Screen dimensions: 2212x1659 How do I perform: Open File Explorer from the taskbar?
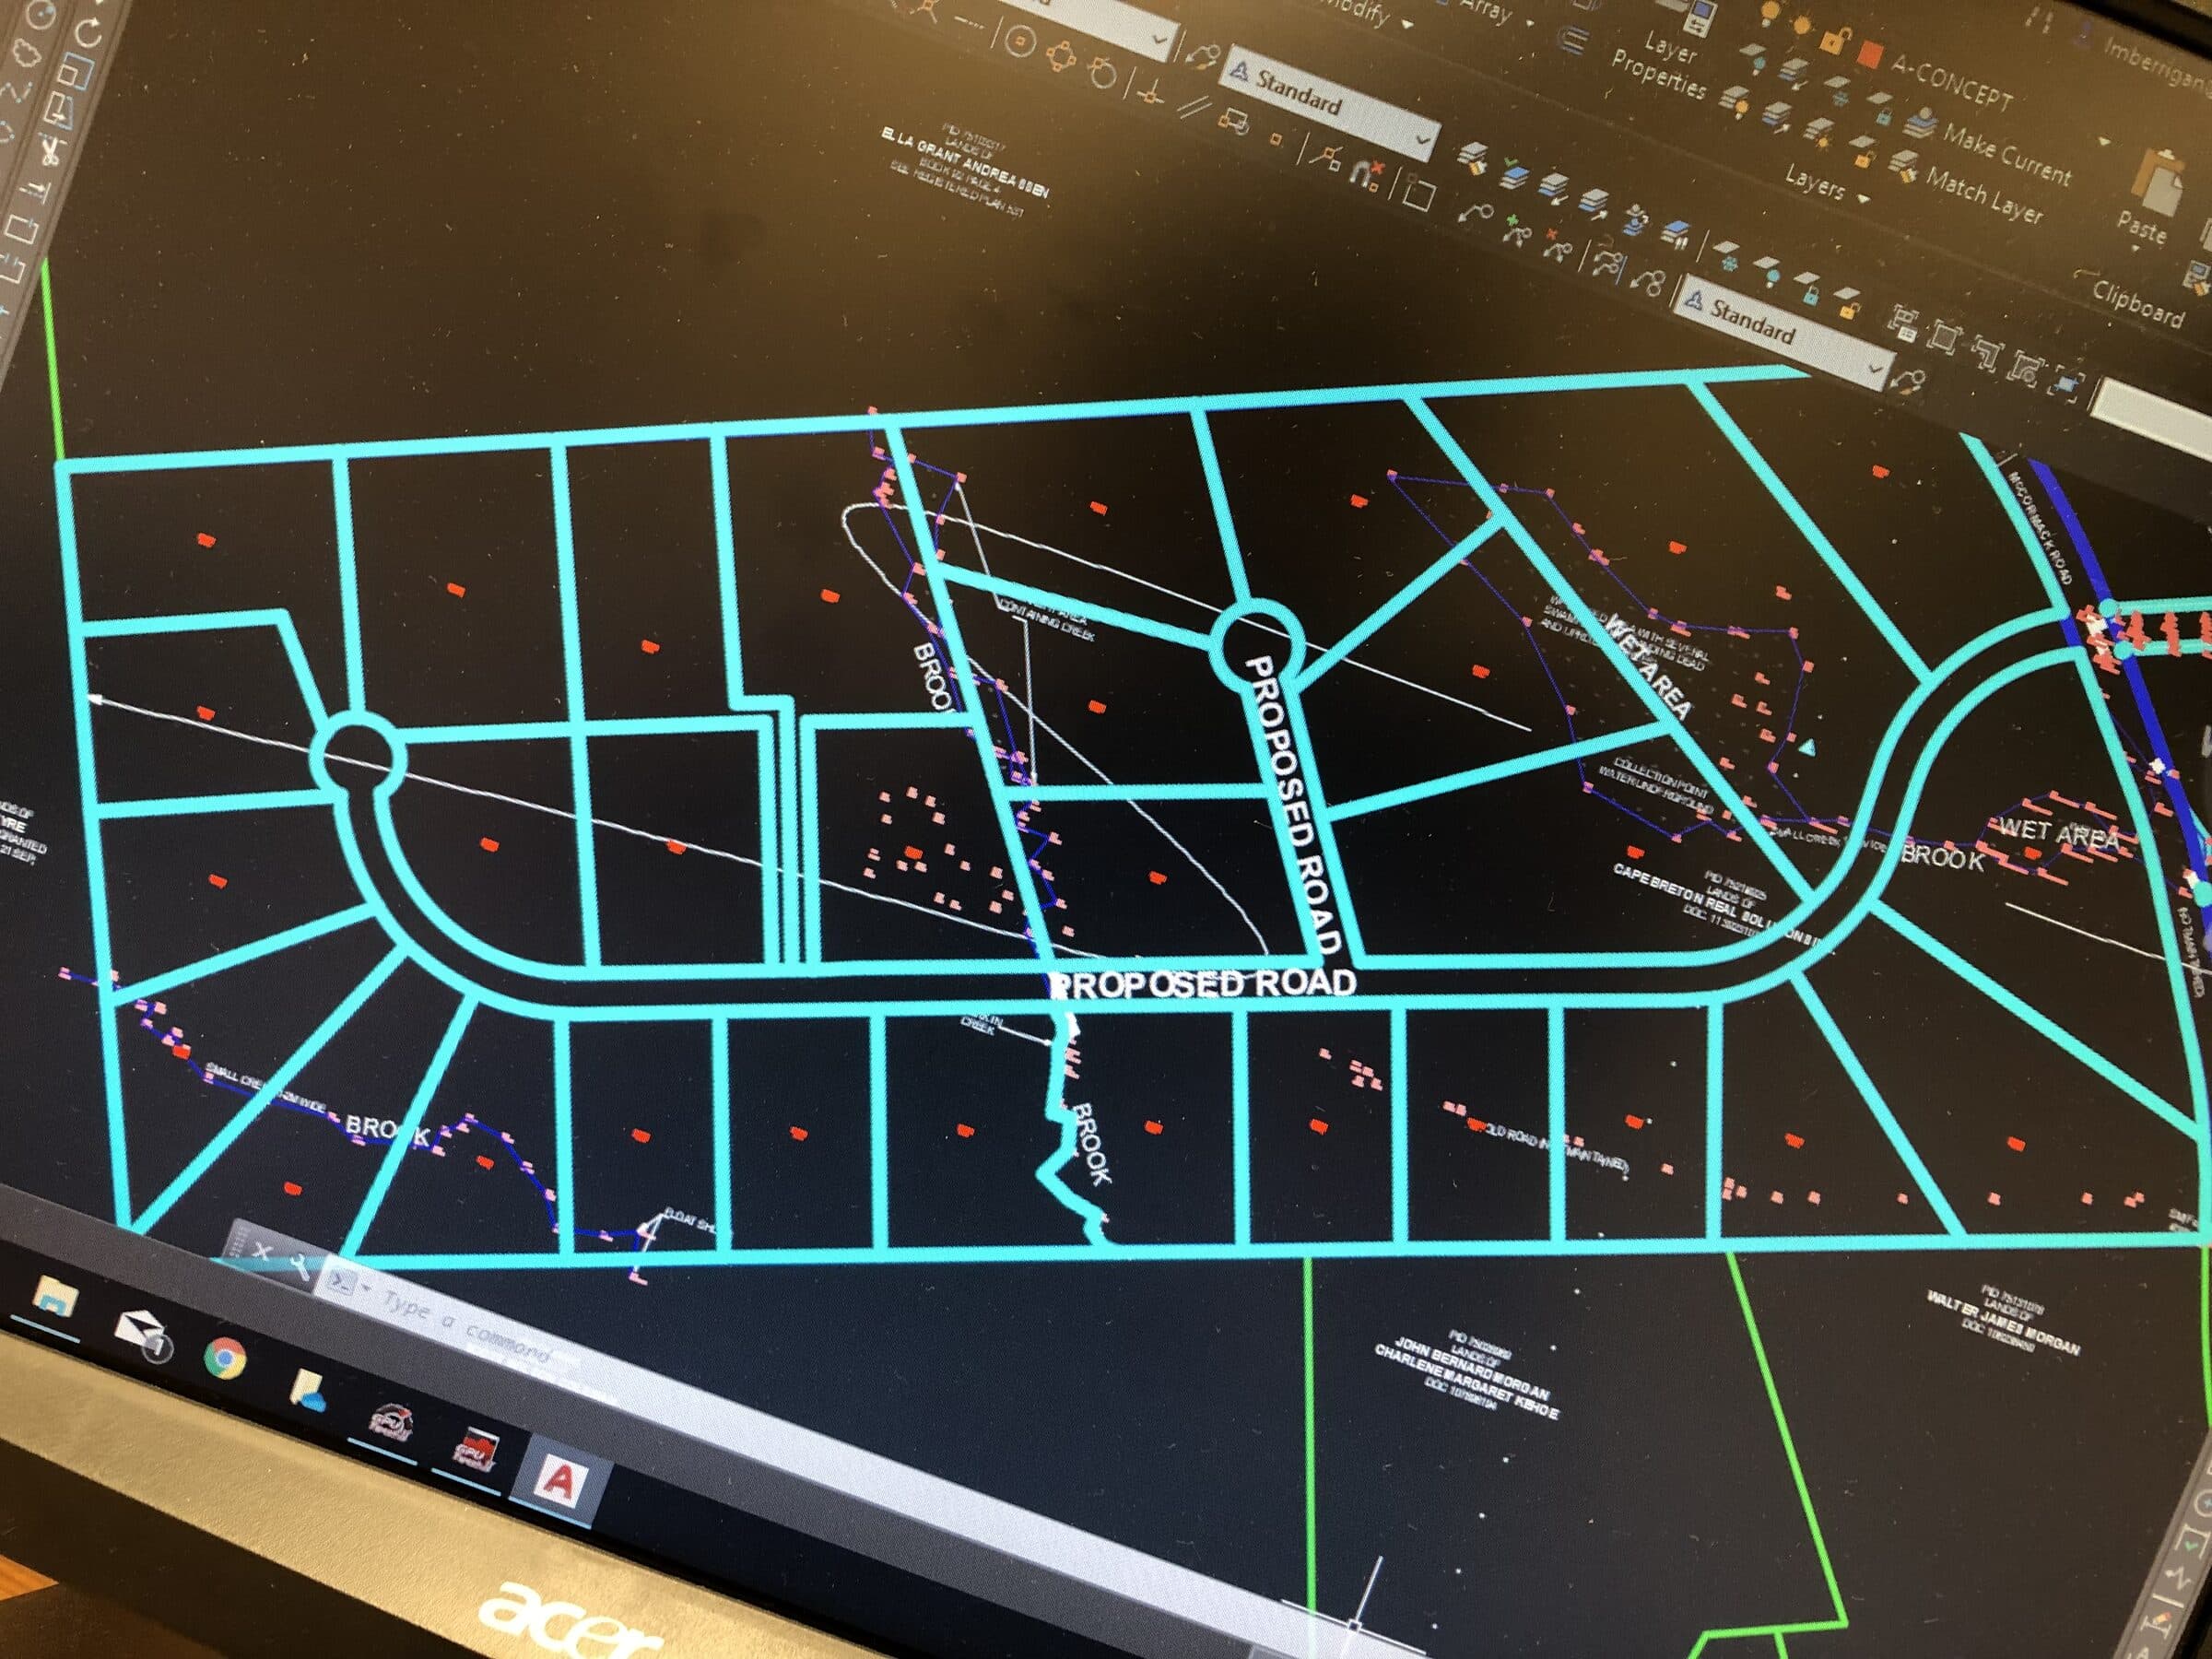click(x=55, y=1298)
